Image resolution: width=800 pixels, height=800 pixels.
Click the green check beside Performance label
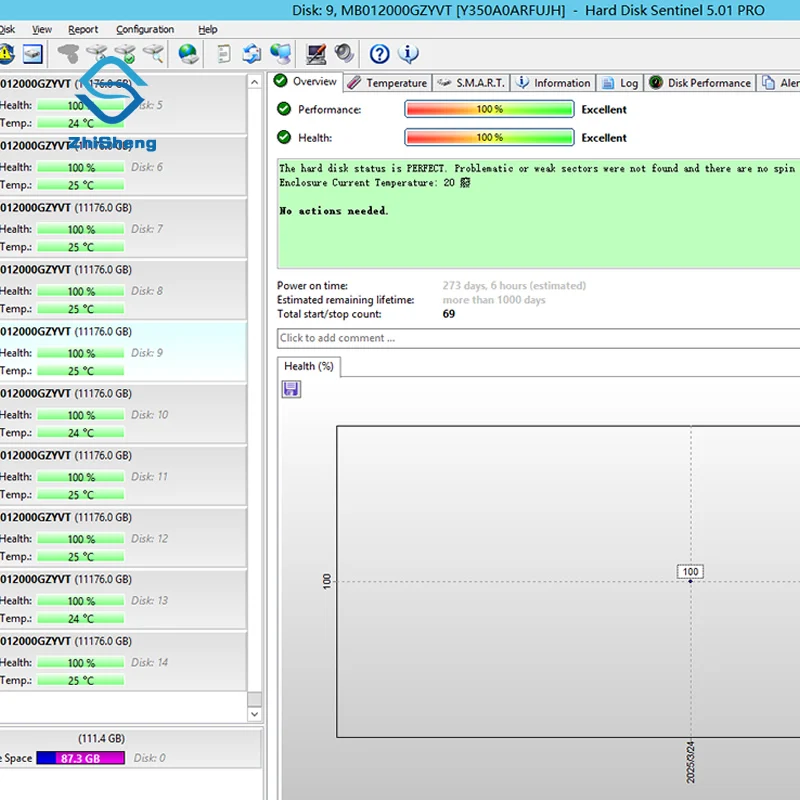284,109
